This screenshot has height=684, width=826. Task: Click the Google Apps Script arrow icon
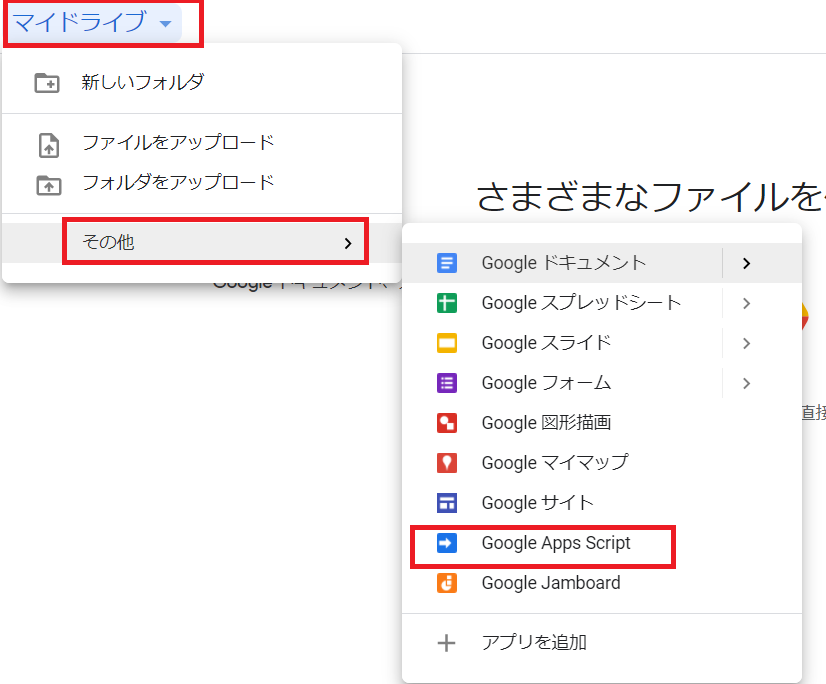447,543
